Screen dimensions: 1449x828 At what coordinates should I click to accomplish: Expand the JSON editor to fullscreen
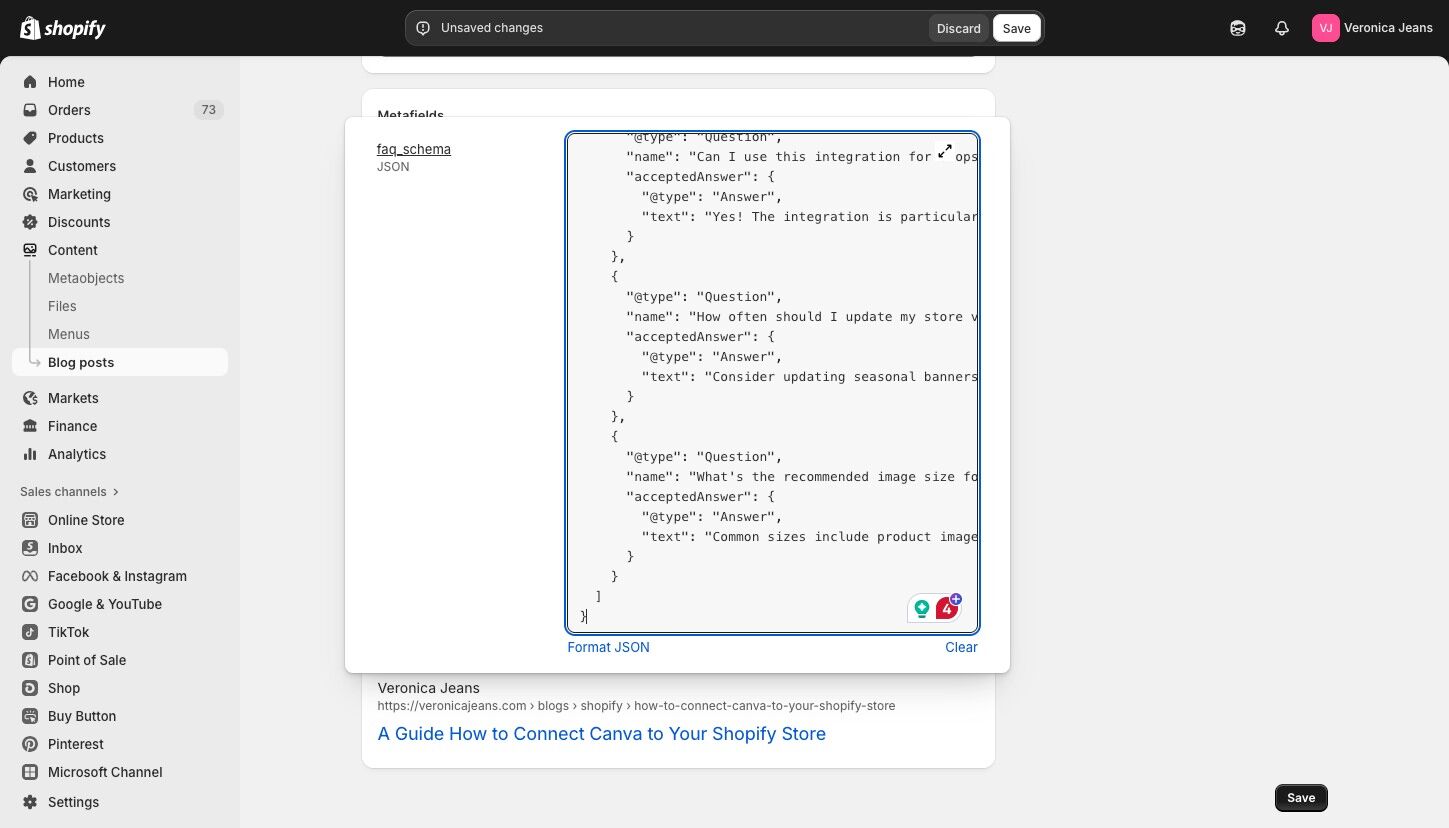click(x=945, y=151)
